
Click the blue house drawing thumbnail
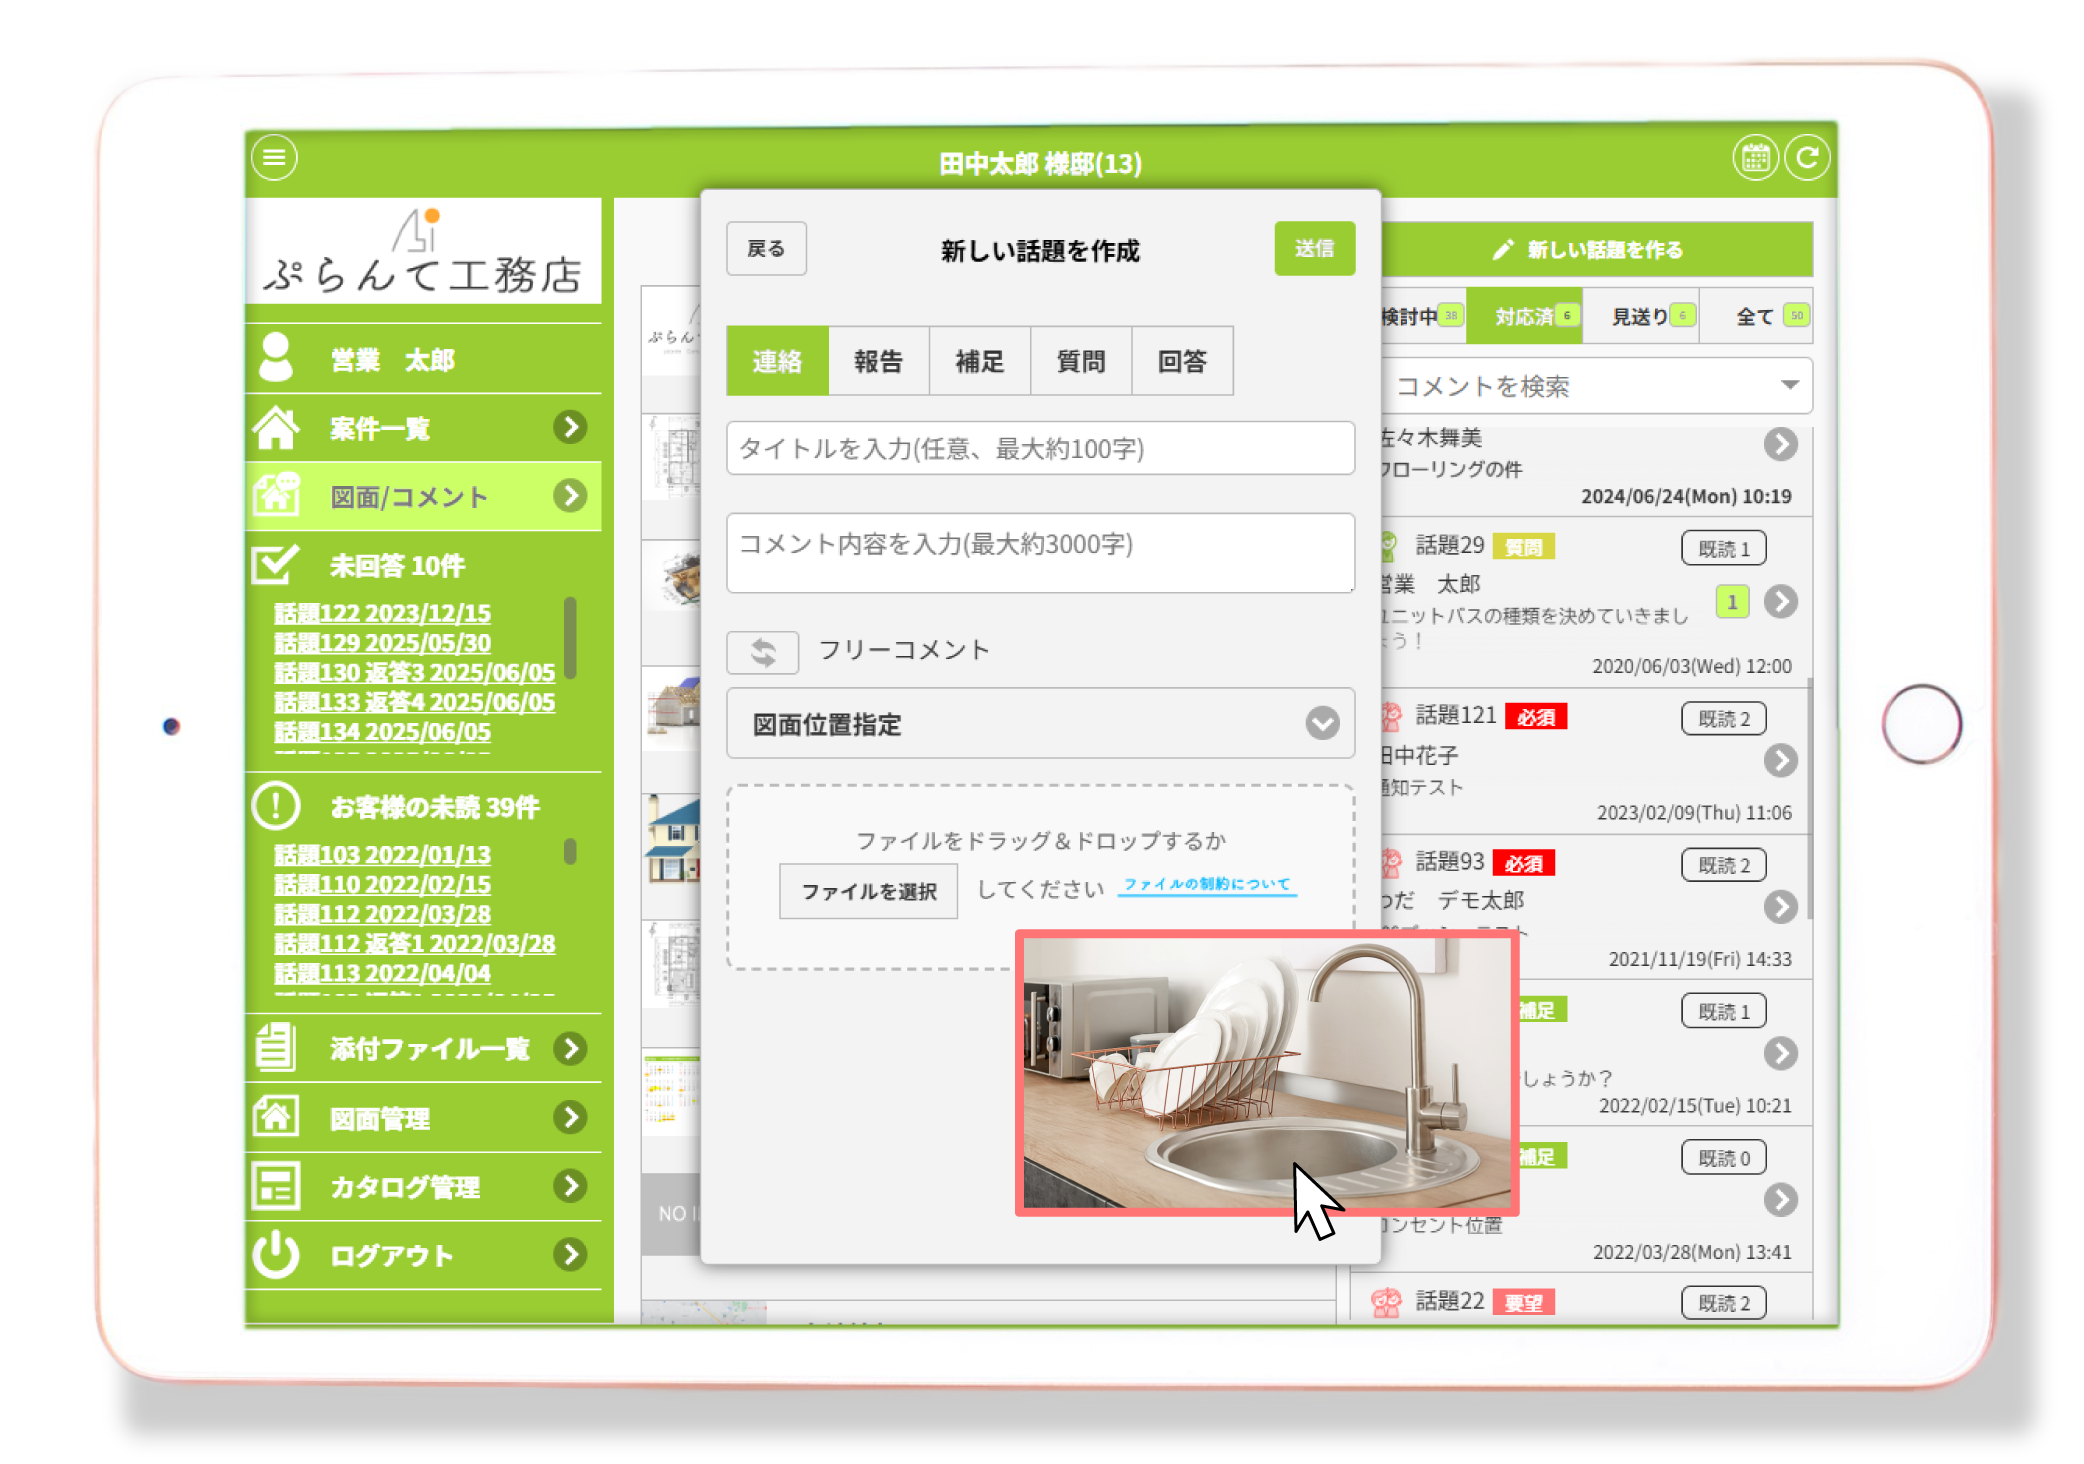click(x=672, y=838)
